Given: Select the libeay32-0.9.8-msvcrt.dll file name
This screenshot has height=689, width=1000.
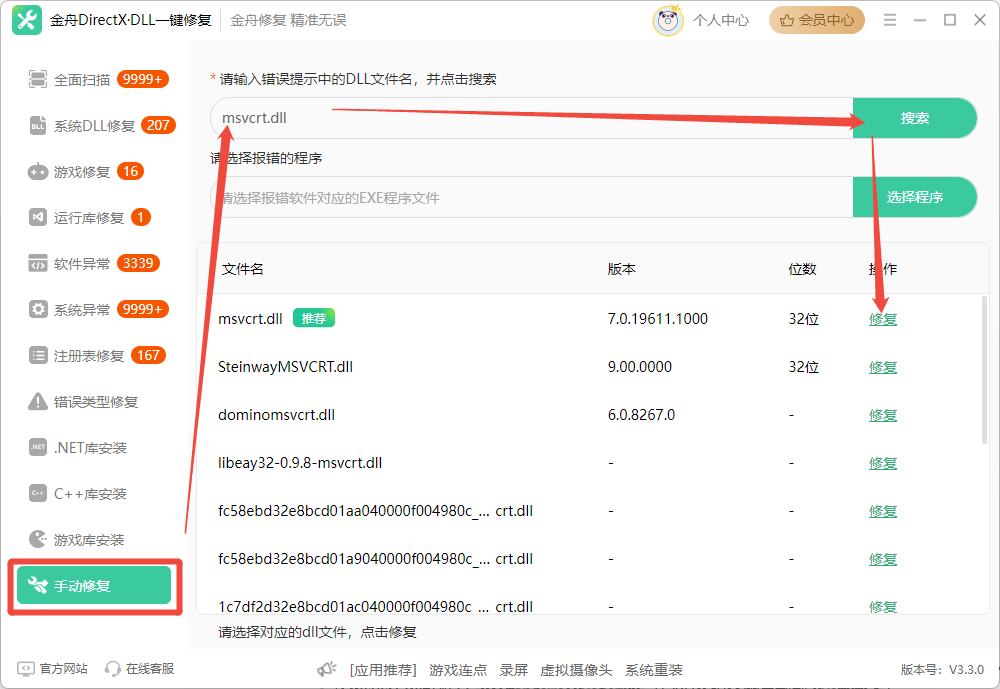Looking at the screenshot, I should tap(300, 463).
